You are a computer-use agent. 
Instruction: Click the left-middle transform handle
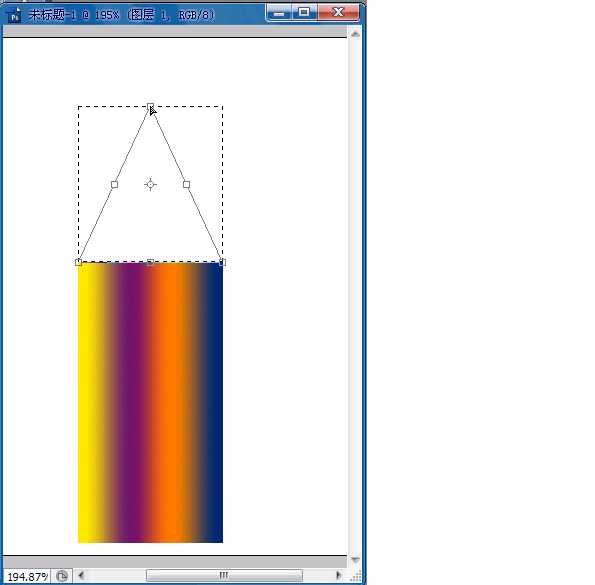tap(114, 184)
